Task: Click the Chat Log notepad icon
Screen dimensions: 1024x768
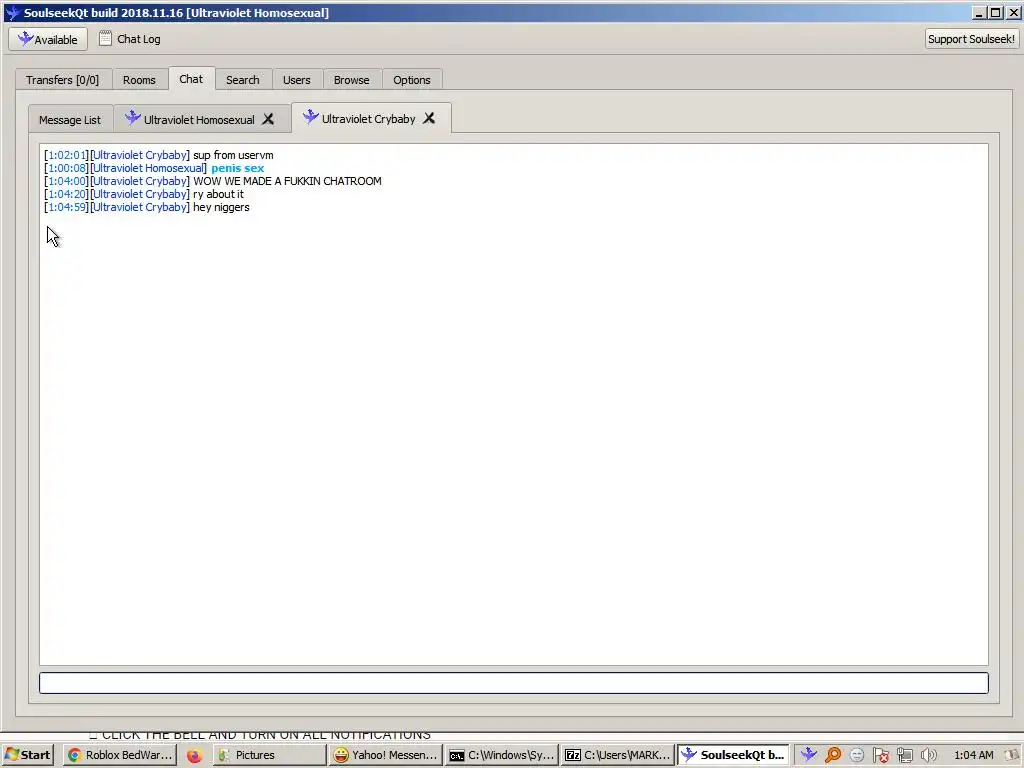Action: click(x=105, y=39)
